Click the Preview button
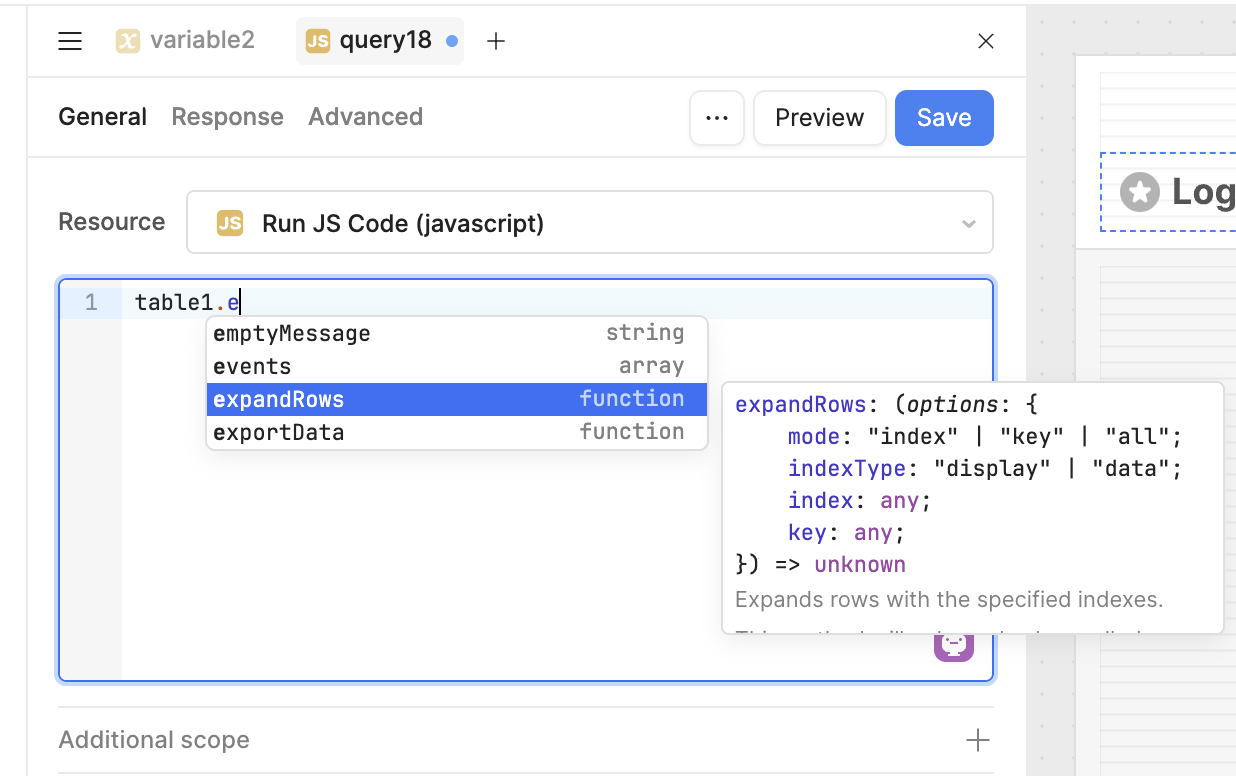Image resolution: width=1236 pixels, height=776 pixels. pos(820,118)
